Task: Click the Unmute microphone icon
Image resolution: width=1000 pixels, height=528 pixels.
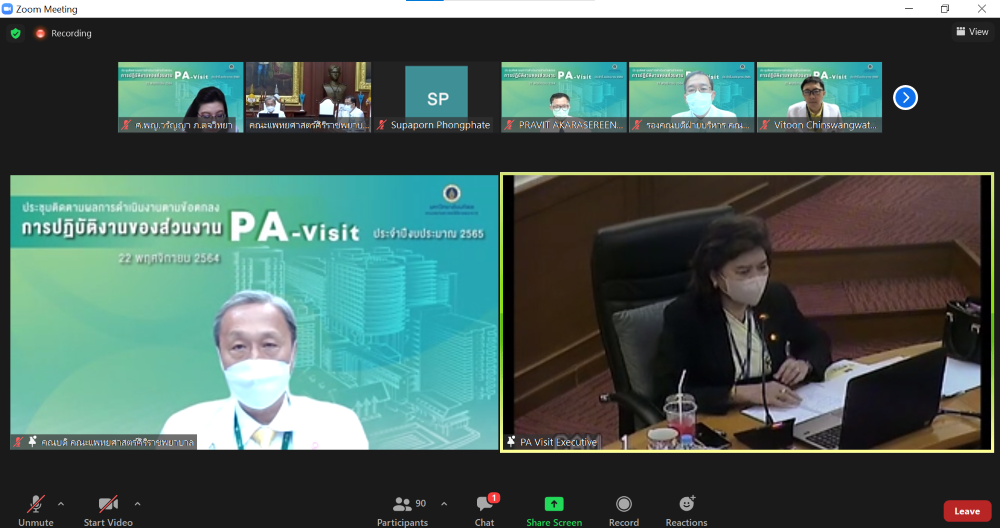Action: [36, 504]
